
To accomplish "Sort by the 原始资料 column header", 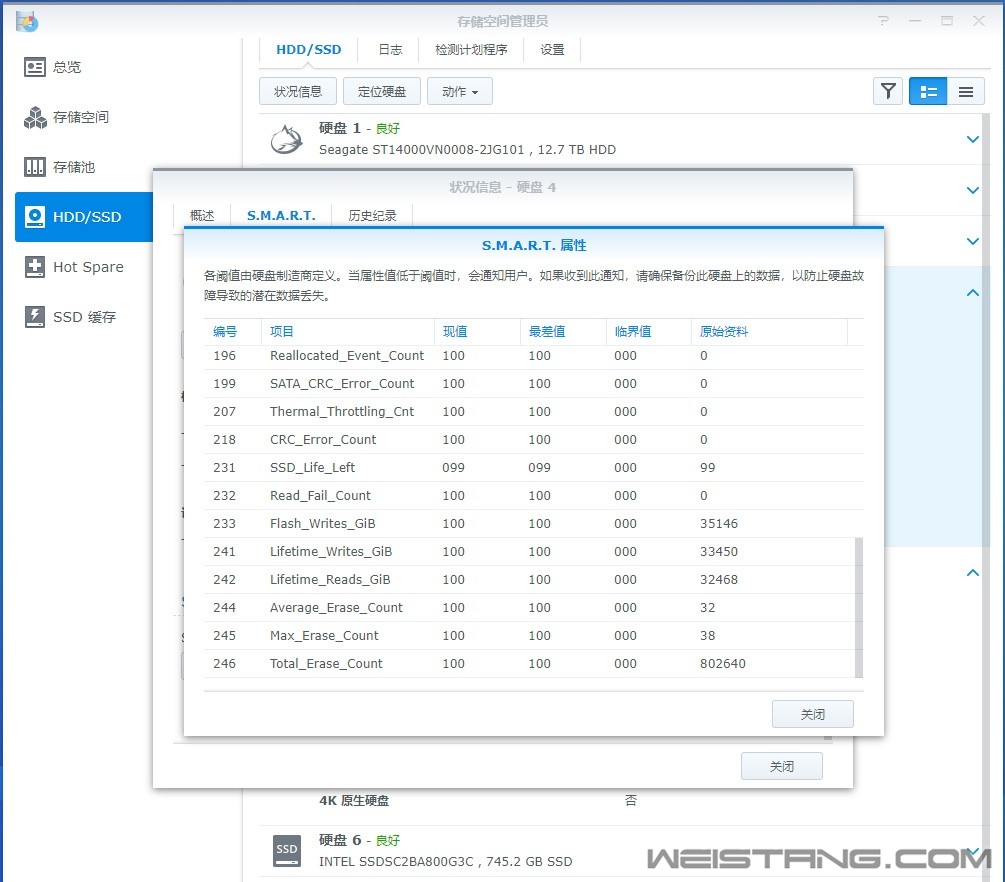I will tap(769, 331).
